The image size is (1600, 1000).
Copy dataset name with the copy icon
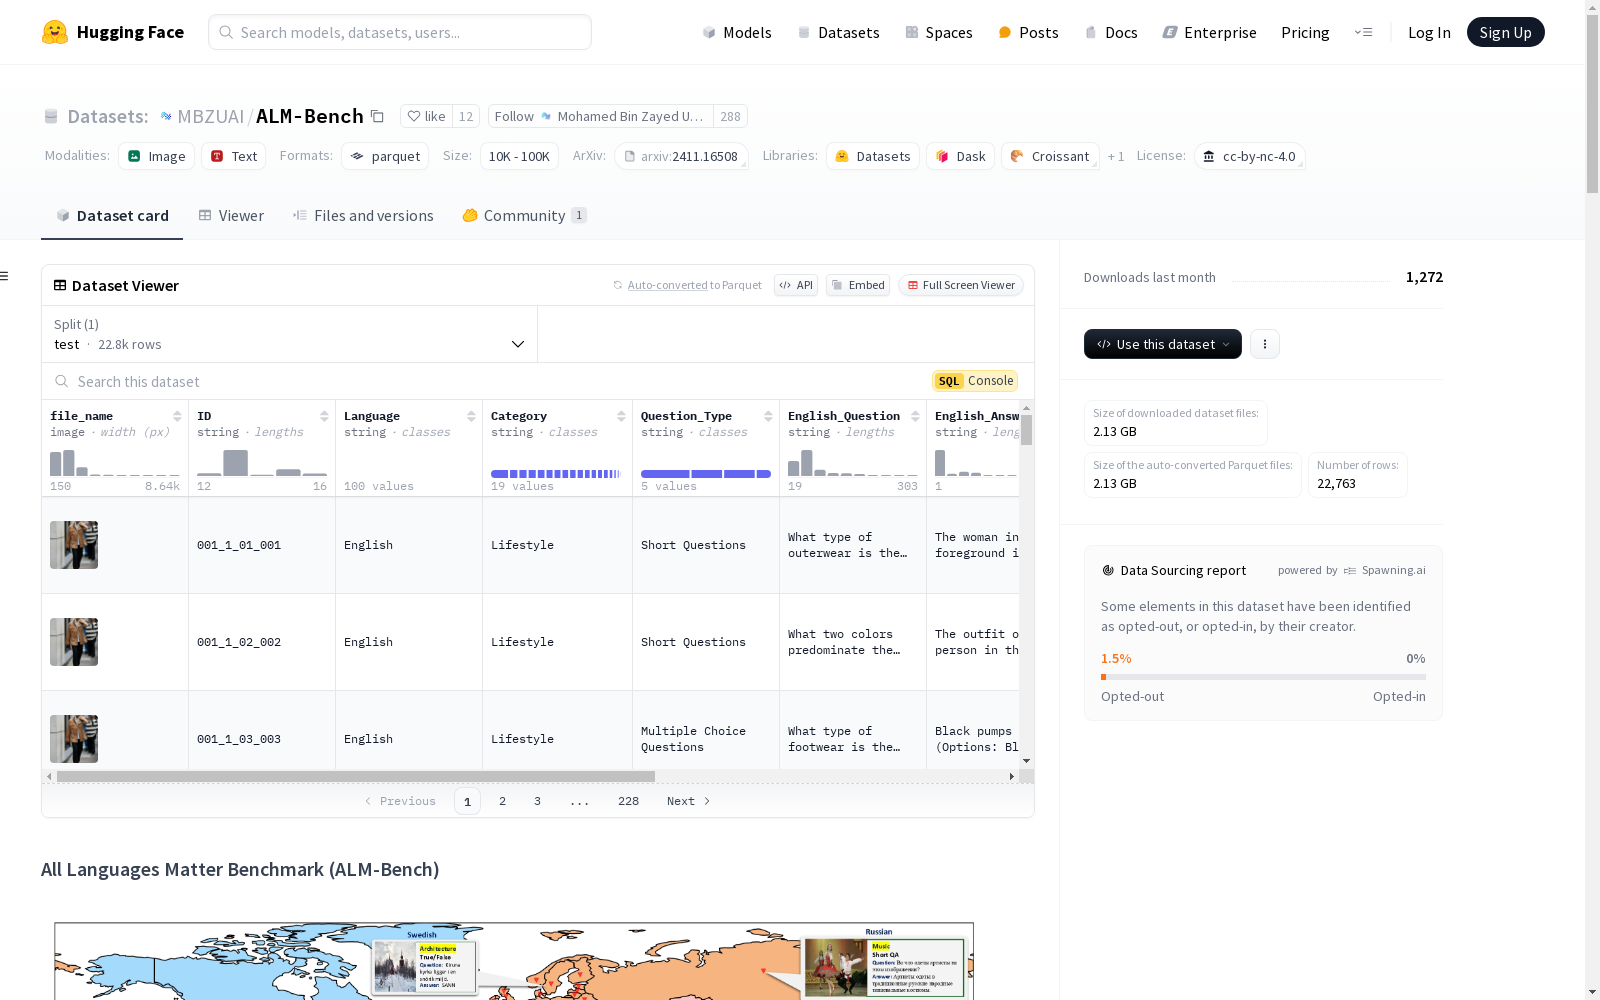click(x=377, y=116)
